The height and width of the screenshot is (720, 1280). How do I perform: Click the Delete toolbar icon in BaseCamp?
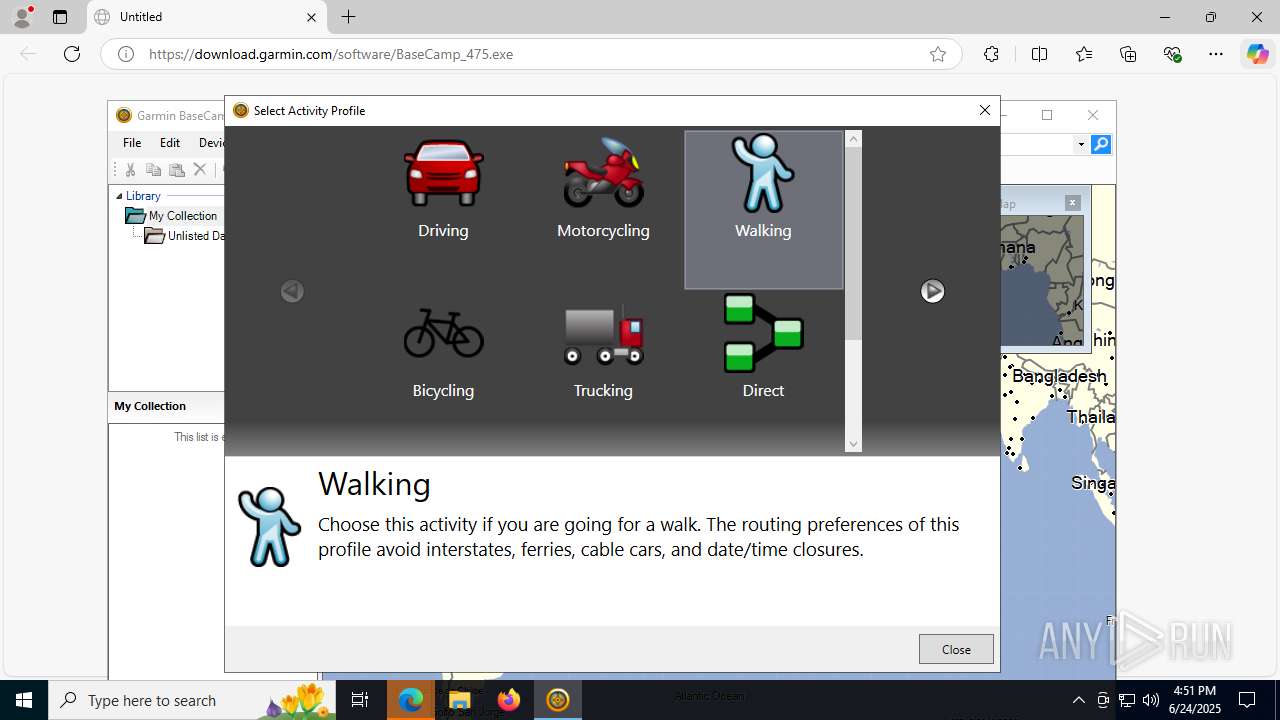pos(199,170)
